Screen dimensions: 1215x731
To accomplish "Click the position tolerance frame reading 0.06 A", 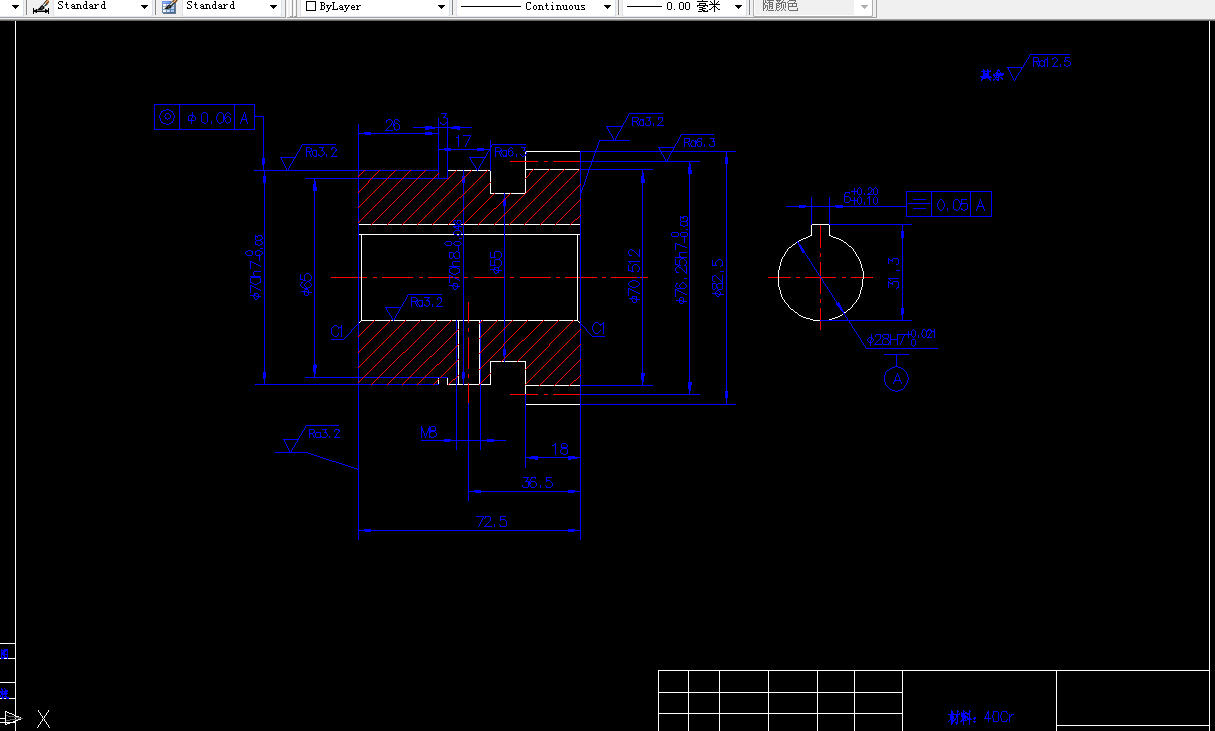I will click(203, 116).
